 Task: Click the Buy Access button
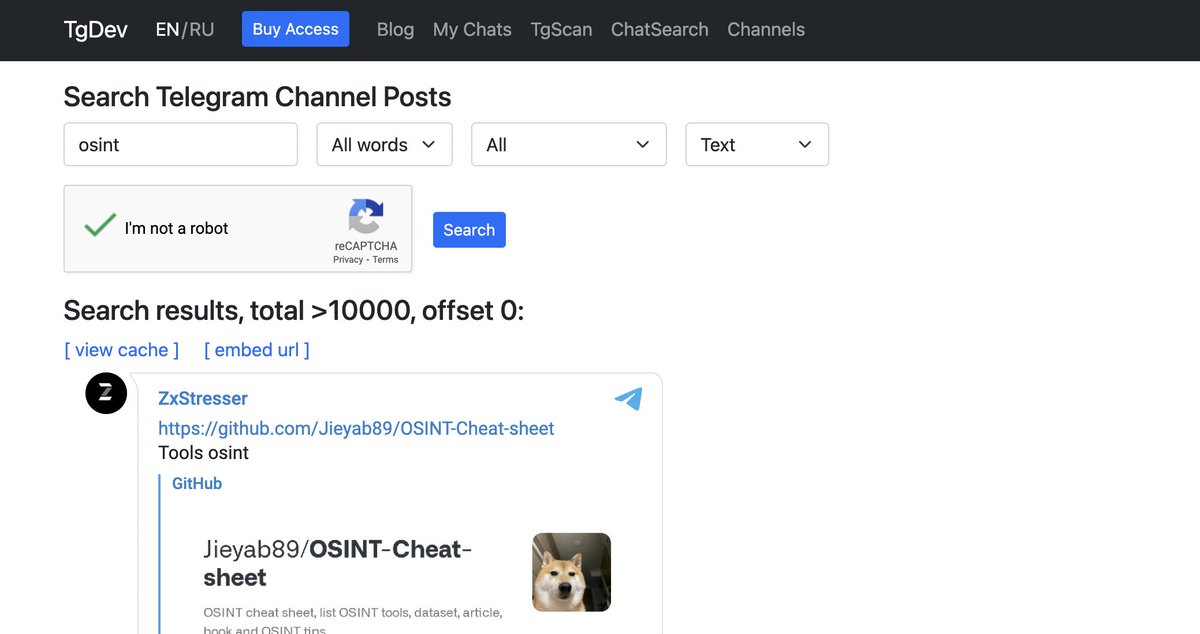[296, 29]
